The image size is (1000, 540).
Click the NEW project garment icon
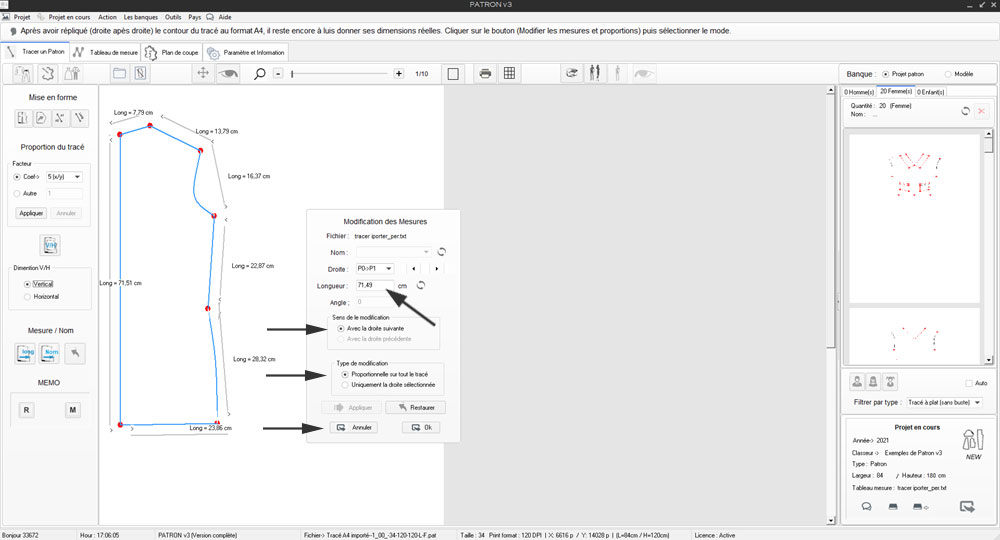tap(970, 443)
